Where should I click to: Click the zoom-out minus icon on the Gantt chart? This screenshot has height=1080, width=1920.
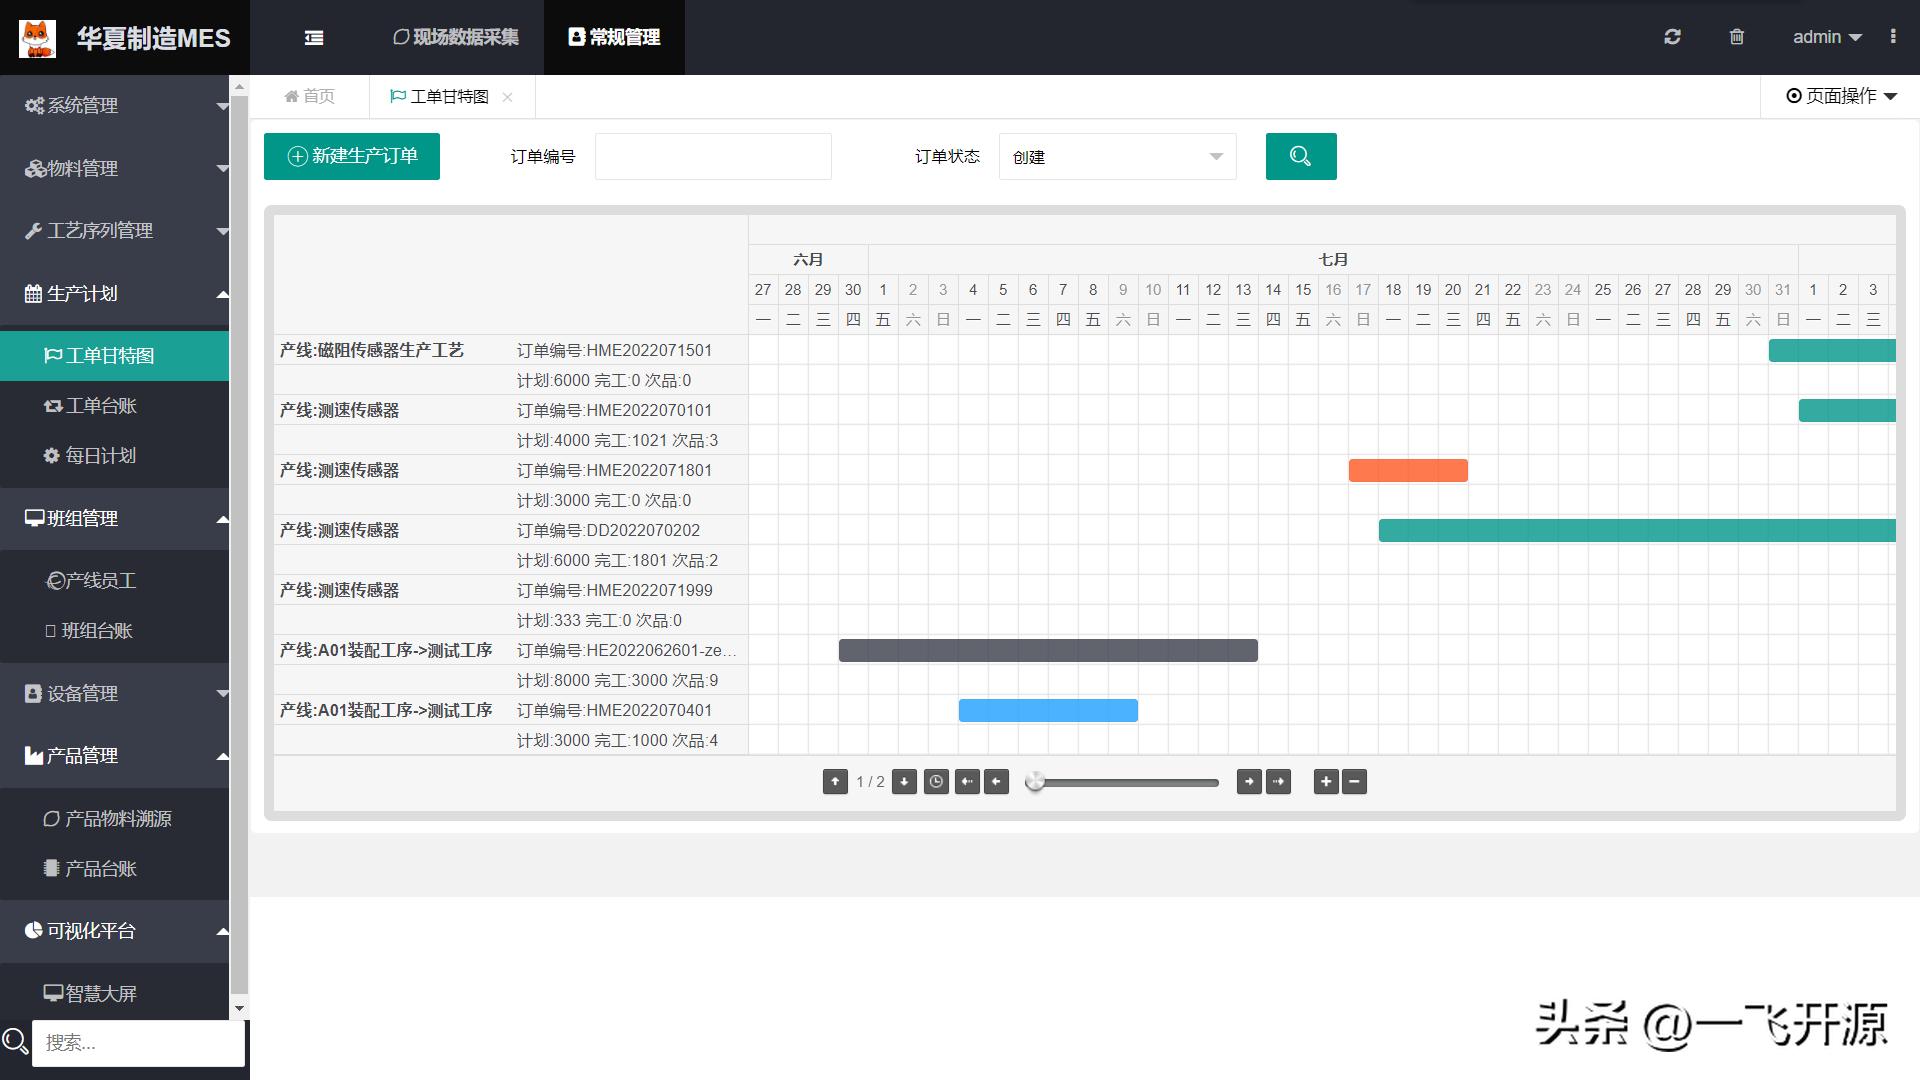coord(1355,782)
